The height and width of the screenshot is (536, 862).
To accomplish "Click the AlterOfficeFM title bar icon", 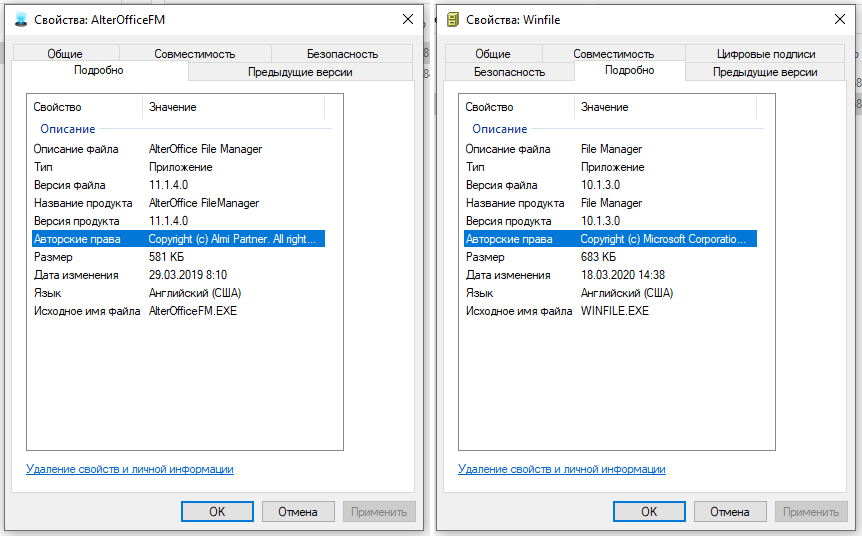I will (x=21, y=19).
